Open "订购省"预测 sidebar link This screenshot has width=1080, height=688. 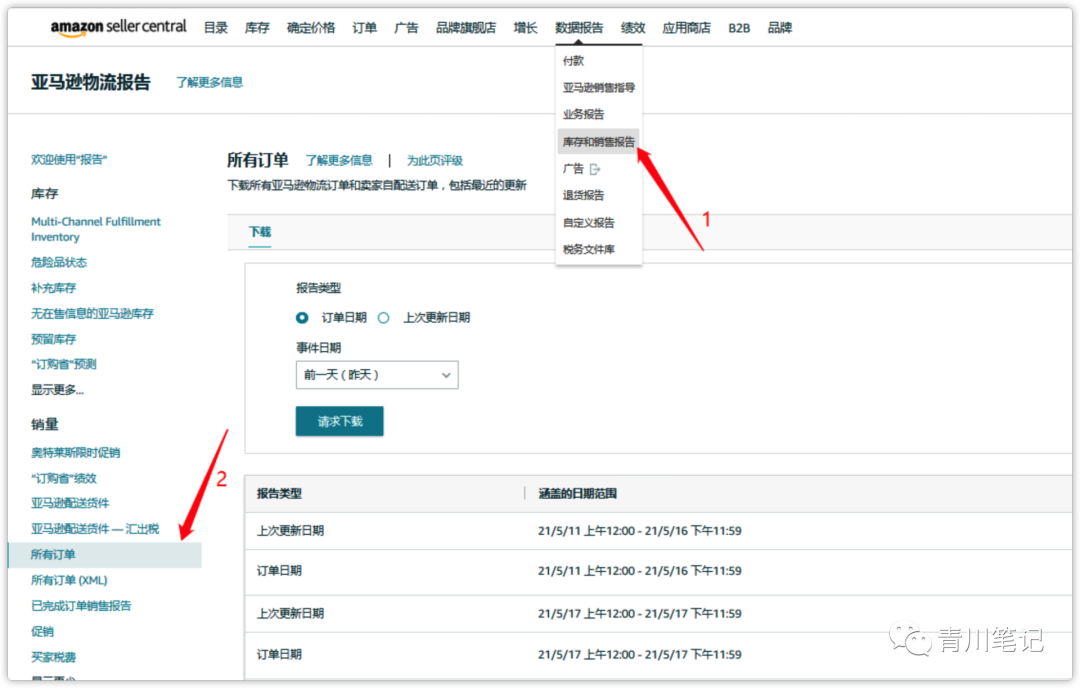pyautogui.click(x=63, y=364)
